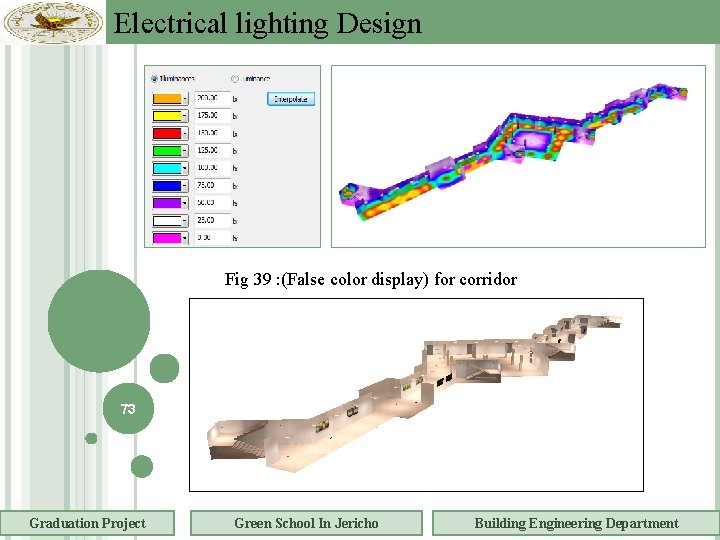Open the yellow swatch dropdown arrow
Image resolution: width=720 pixels, height=540 pixels.
(x=185, y=116)
